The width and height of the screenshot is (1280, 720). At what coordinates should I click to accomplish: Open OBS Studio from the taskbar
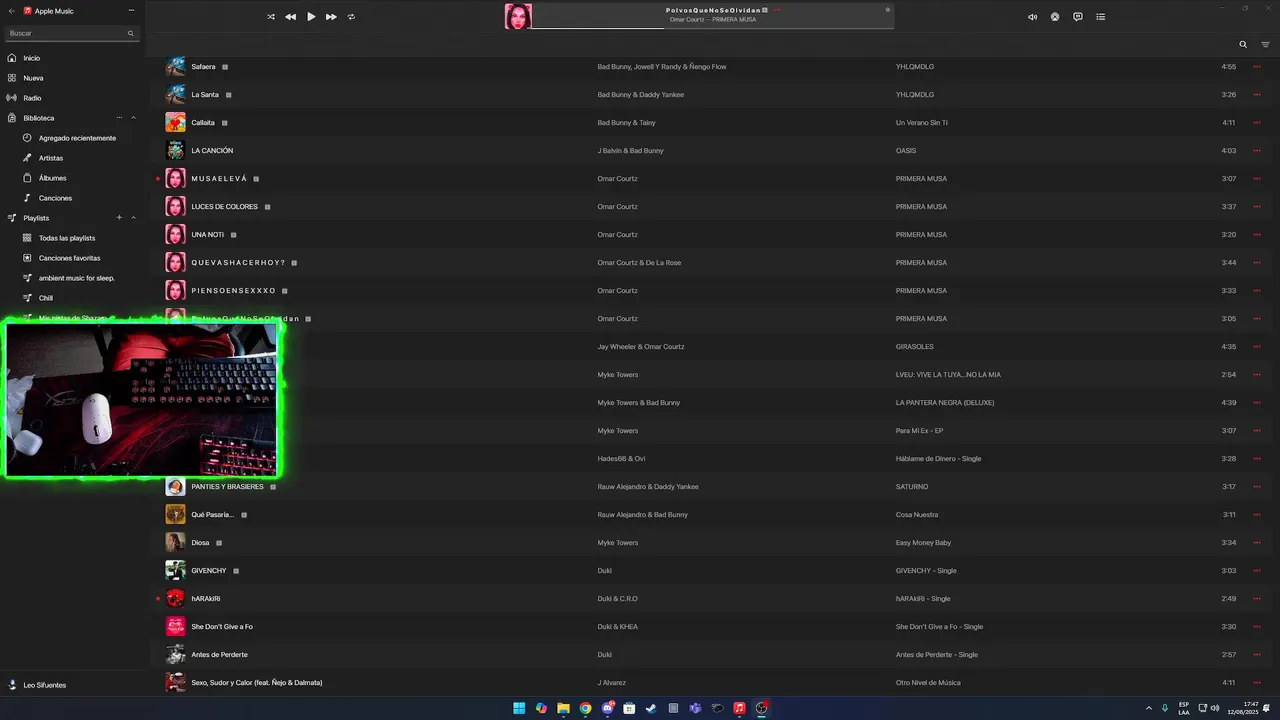pos(761,708)
